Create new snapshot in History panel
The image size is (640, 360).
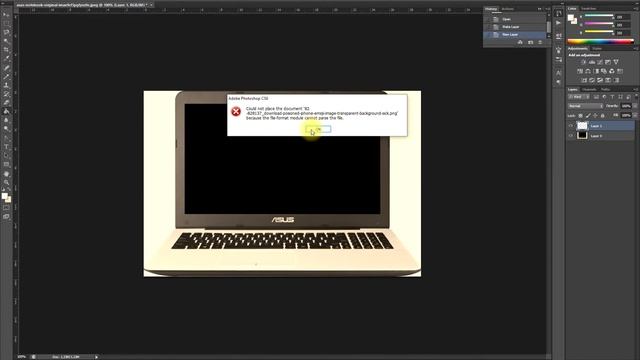click(x=530, y=42)
